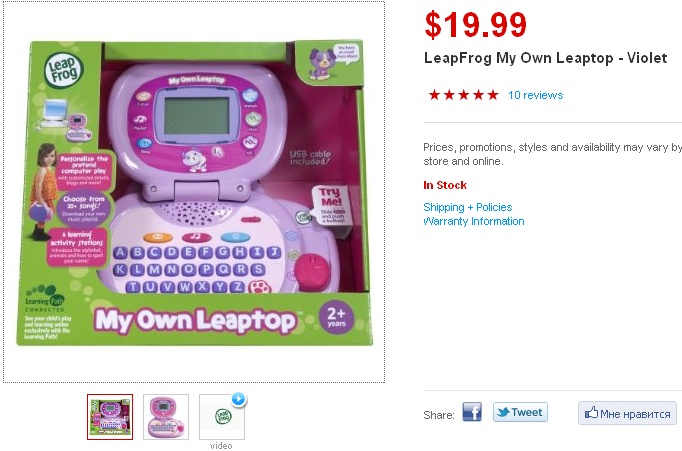Click the video label under thumbnail
This screenshot has height=451, width=682.
[221, 445]
